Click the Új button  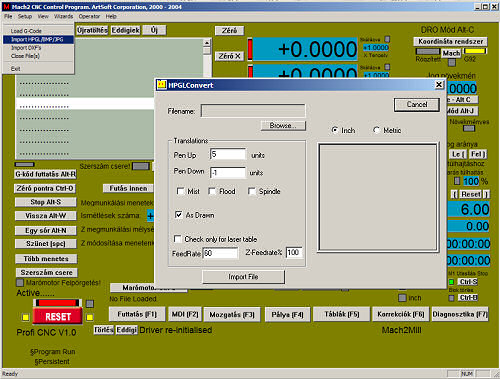154,30
